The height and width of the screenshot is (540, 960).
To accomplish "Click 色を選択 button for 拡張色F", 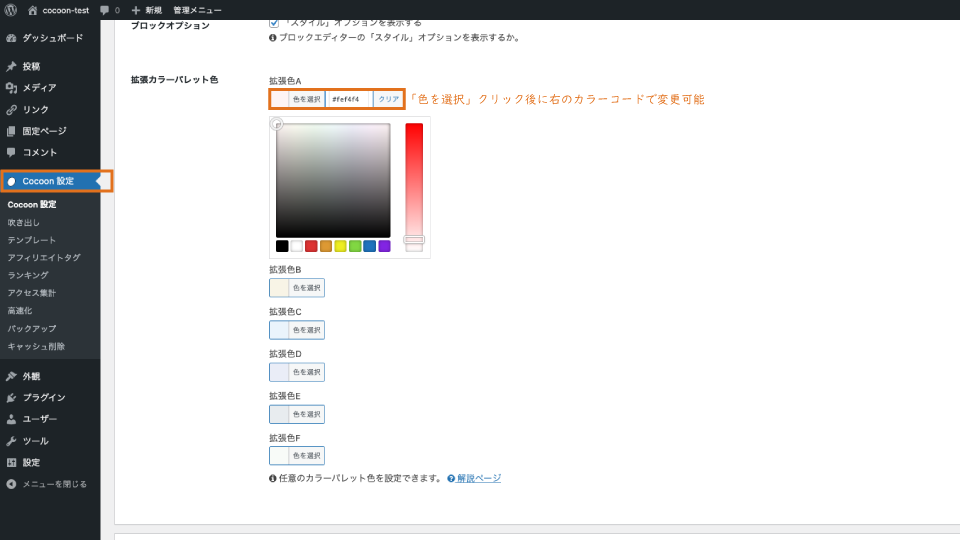I will coord(306,456).
